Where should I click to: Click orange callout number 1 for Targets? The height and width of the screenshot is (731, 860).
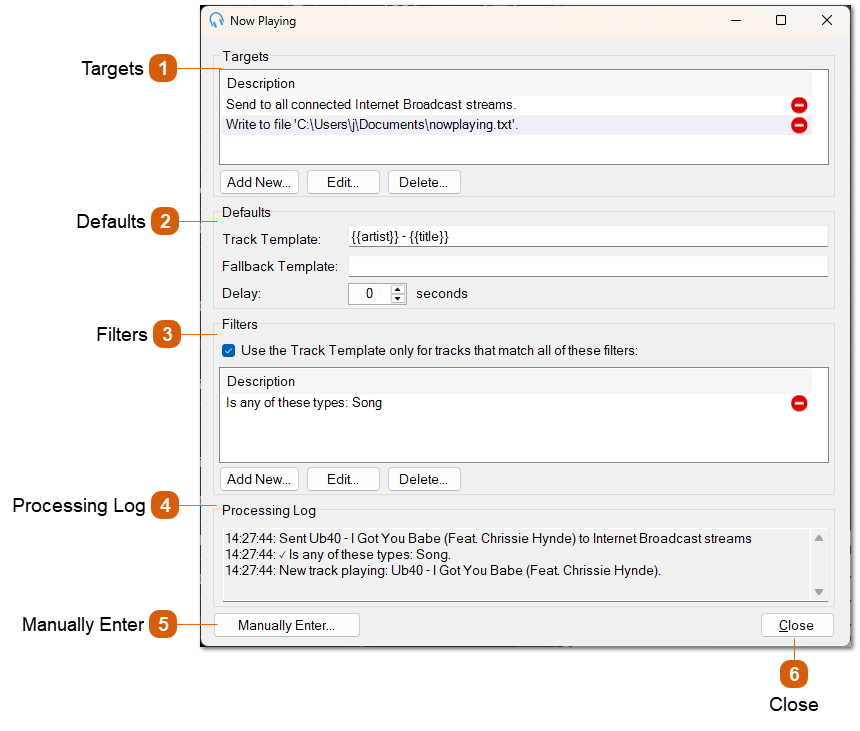(x=163, y=69)
